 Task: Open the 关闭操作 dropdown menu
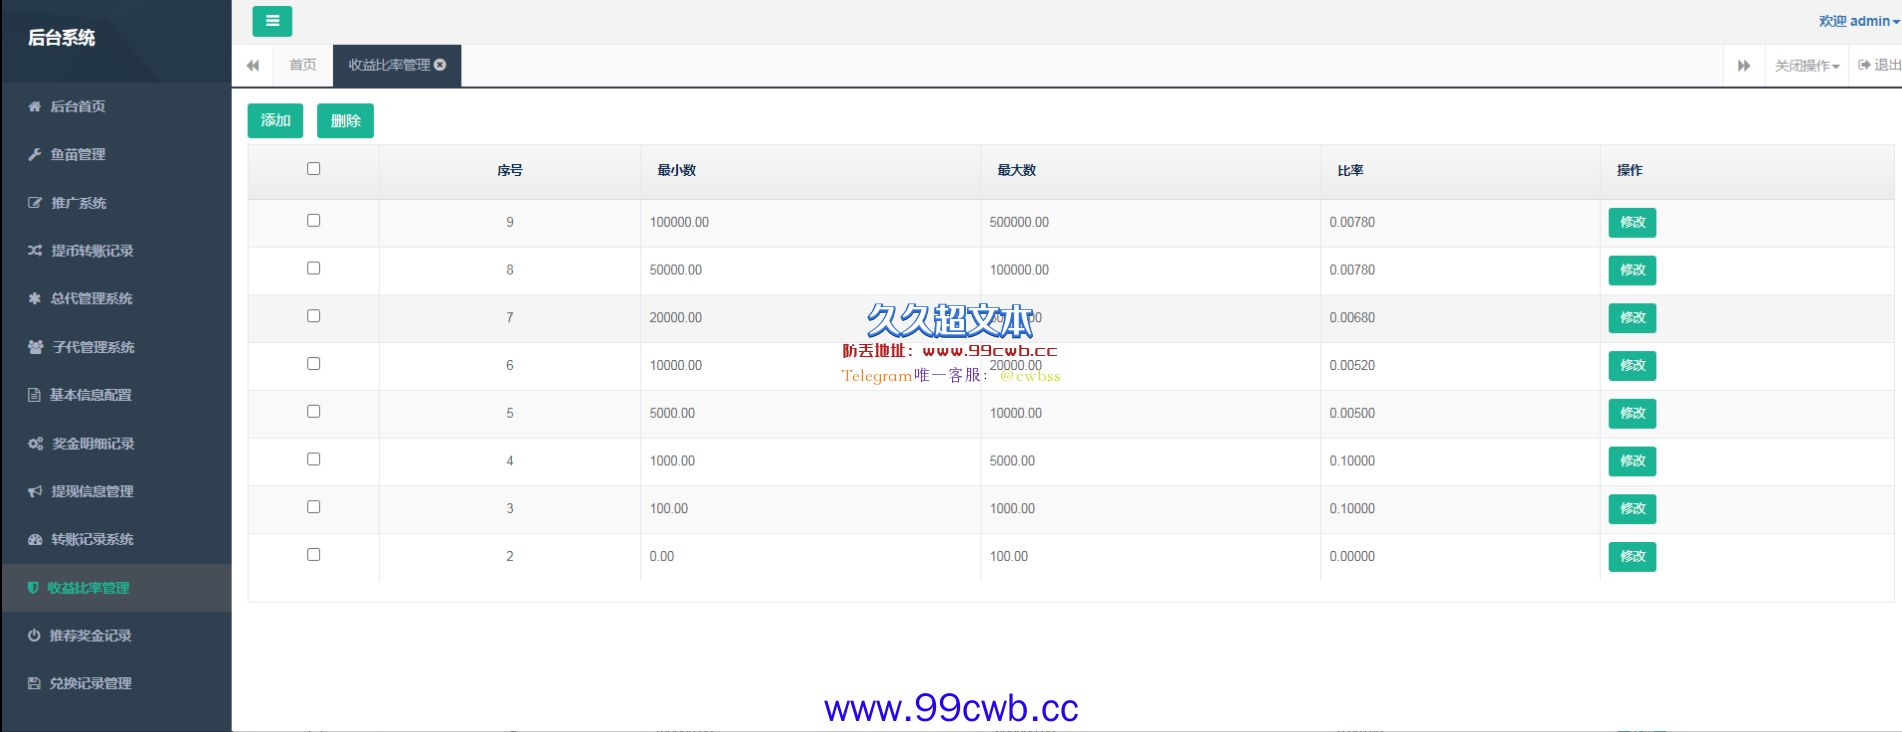tap(1807, 66)
